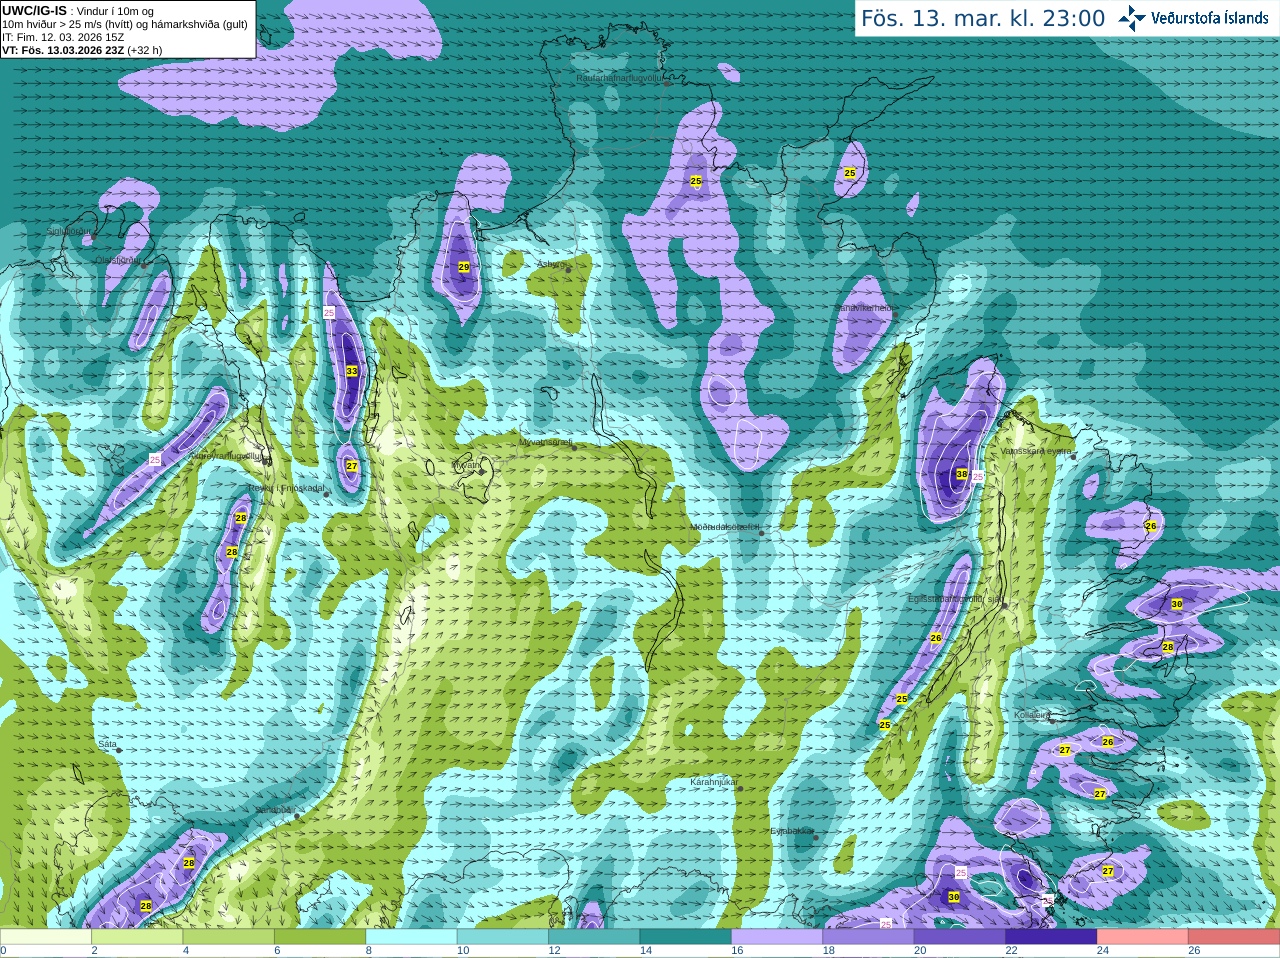Select the 16–18 m/s light purple legend color
The height and width of the screenshot is (958, 1280).
point(777,937)
